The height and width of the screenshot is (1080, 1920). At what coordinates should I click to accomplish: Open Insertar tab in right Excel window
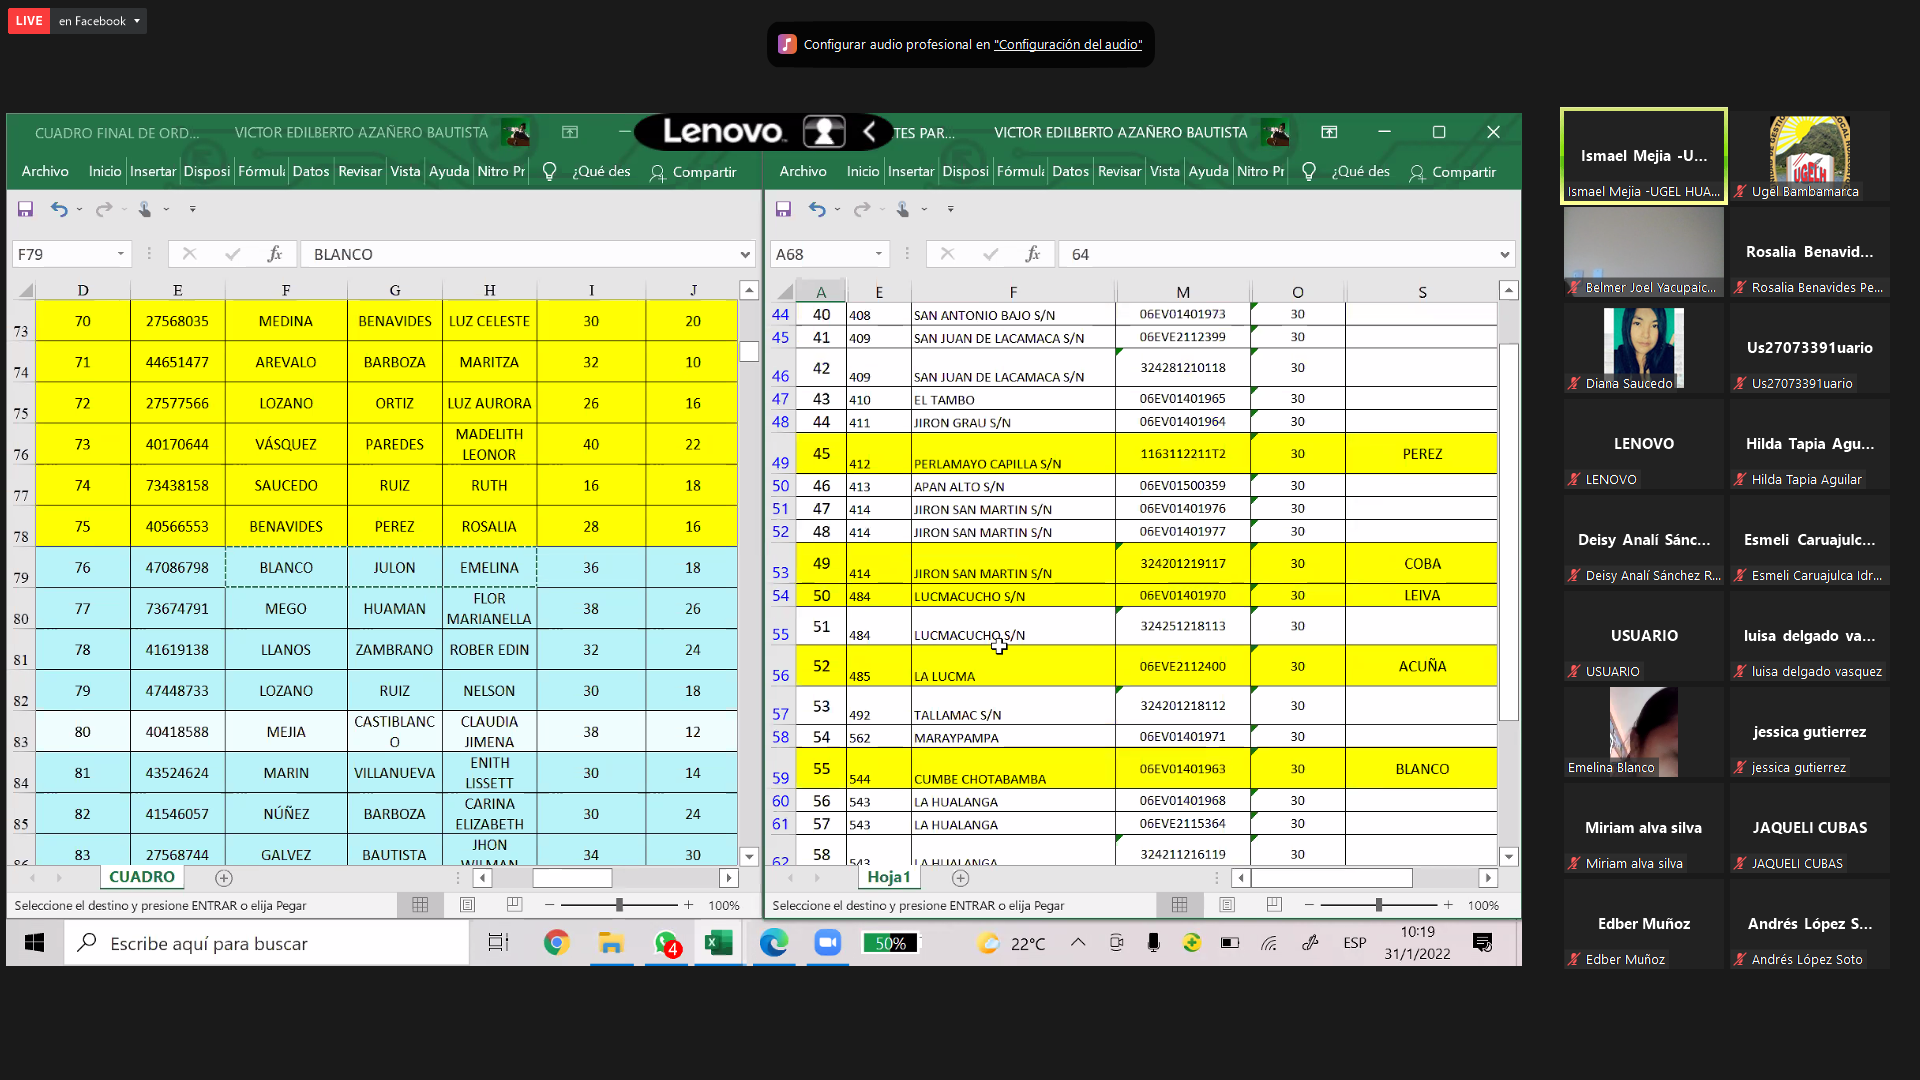(911, 172)
